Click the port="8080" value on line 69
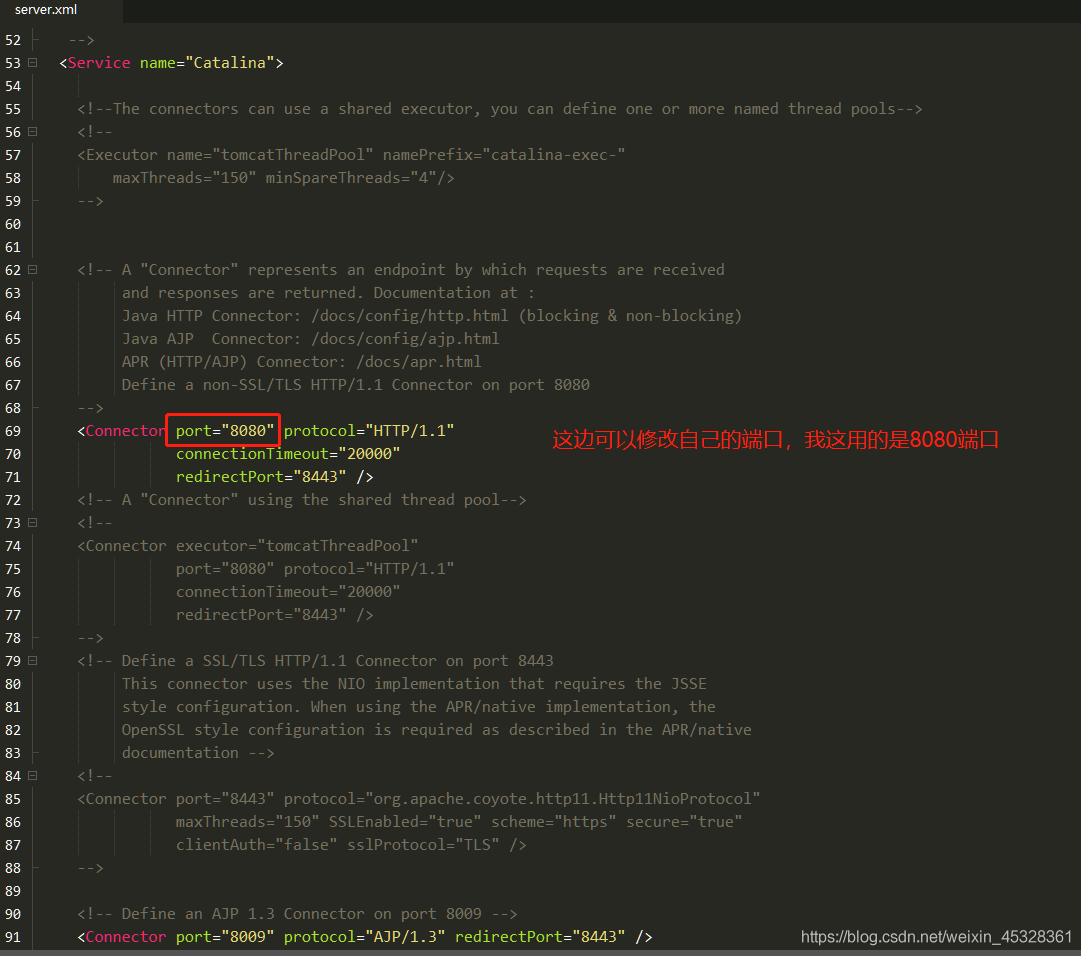The height and width of the screenshot is (956, 1081). (x=225, y=431)
